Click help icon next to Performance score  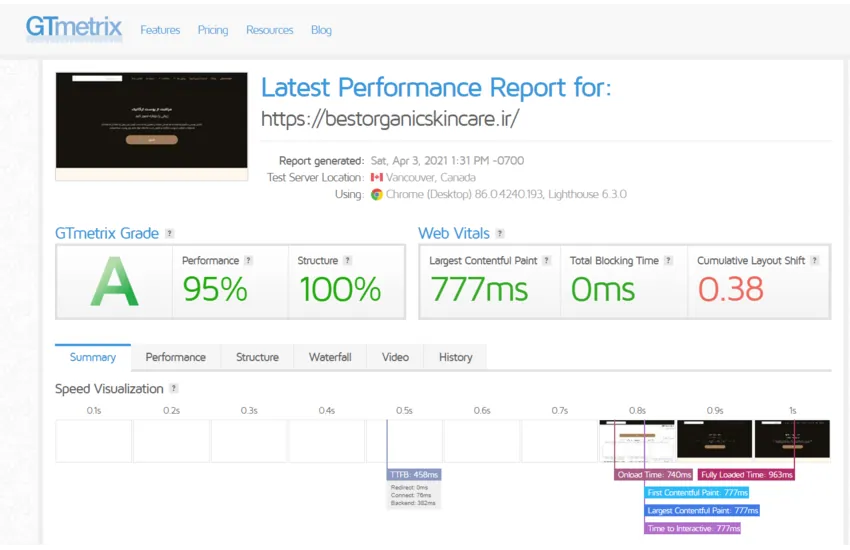(249, 261)
